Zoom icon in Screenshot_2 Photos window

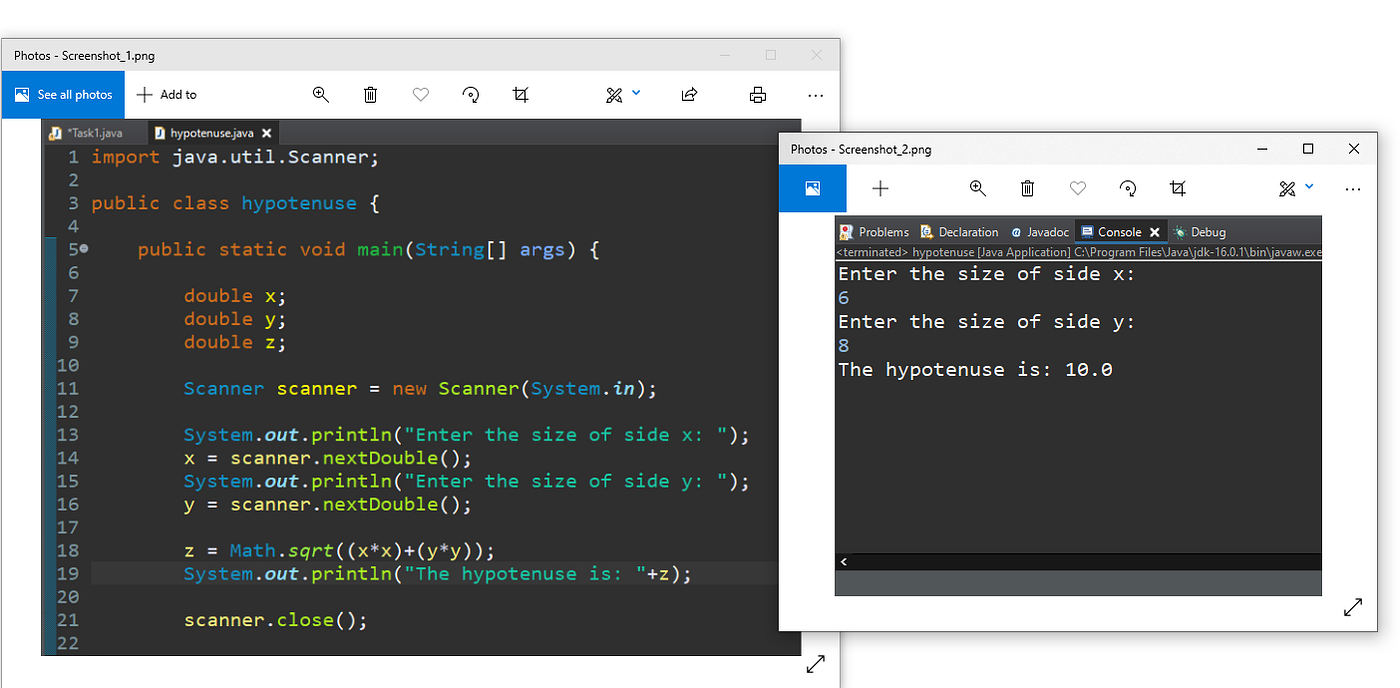point(978,189)
